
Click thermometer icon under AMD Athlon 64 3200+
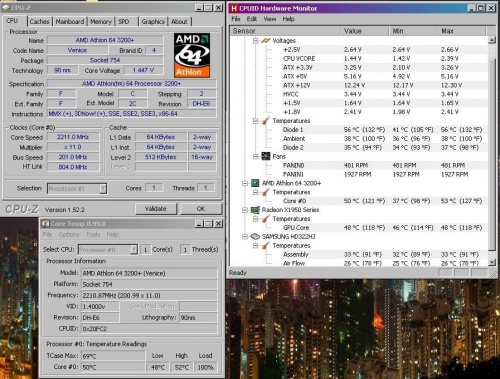pos(266,192)
